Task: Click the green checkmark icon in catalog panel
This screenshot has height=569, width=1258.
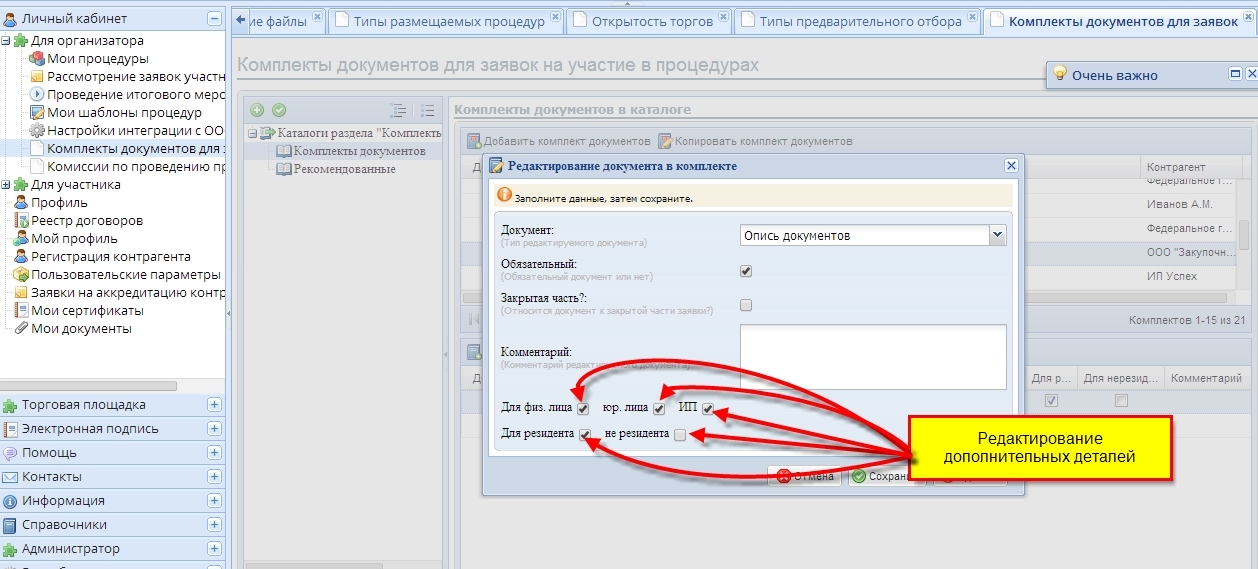Action: point(279,110)
